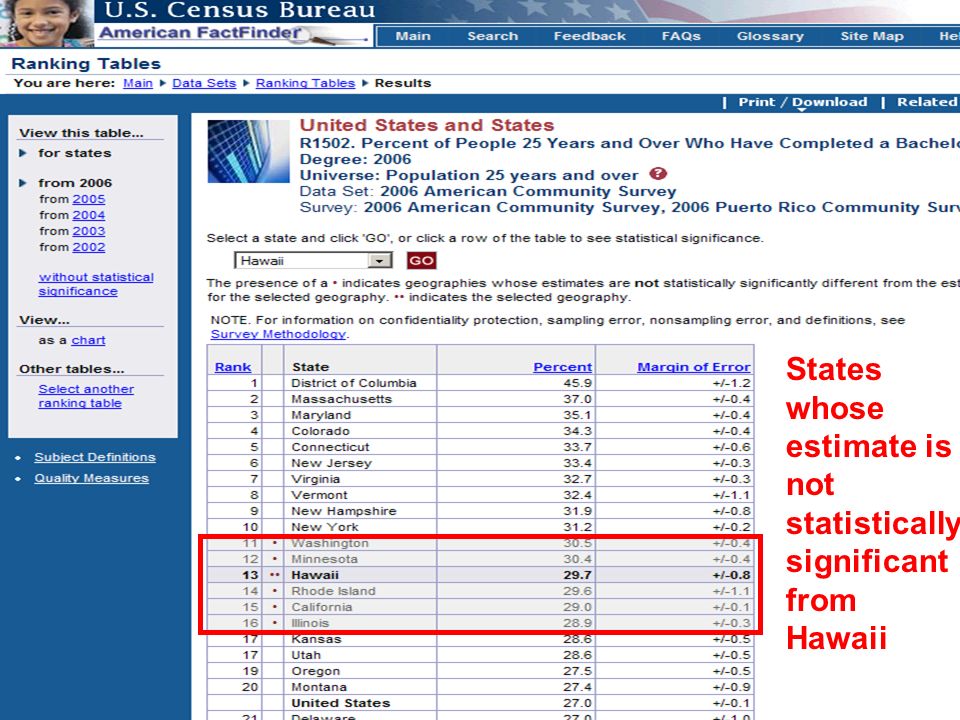Click the 45.9 percent value
The height and width of the screenshot is (720, 960).
click(x=577, y=383)
